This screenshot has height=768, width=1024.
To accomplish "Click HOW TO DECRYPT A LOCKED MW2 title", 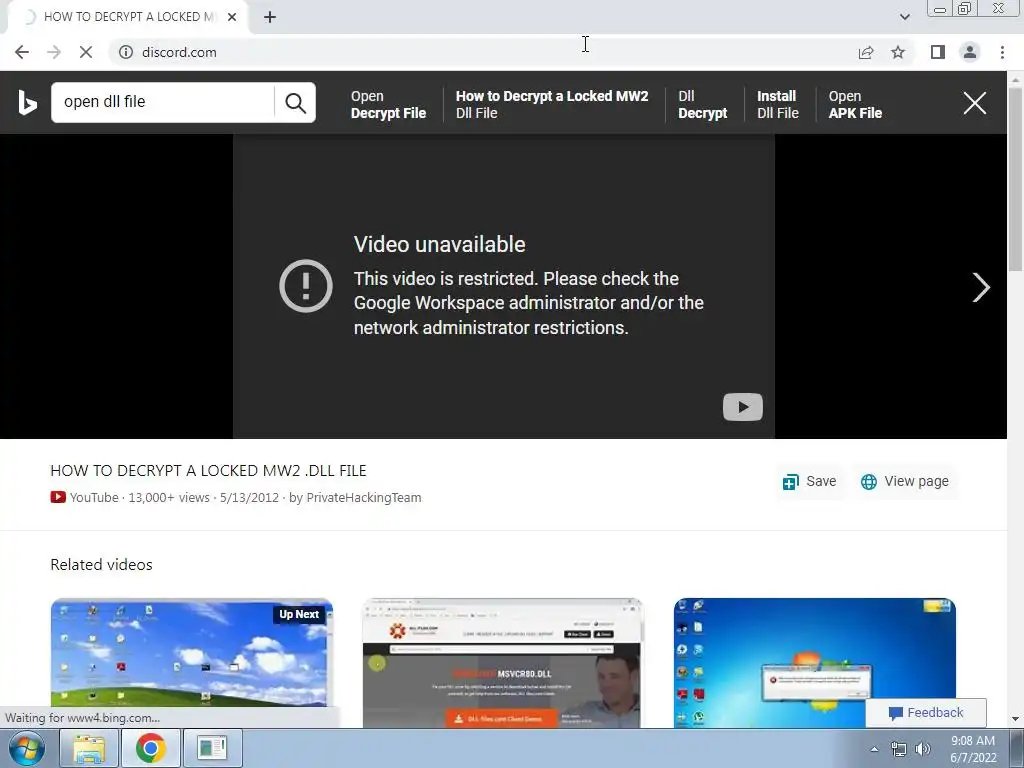I will [208, 471].
